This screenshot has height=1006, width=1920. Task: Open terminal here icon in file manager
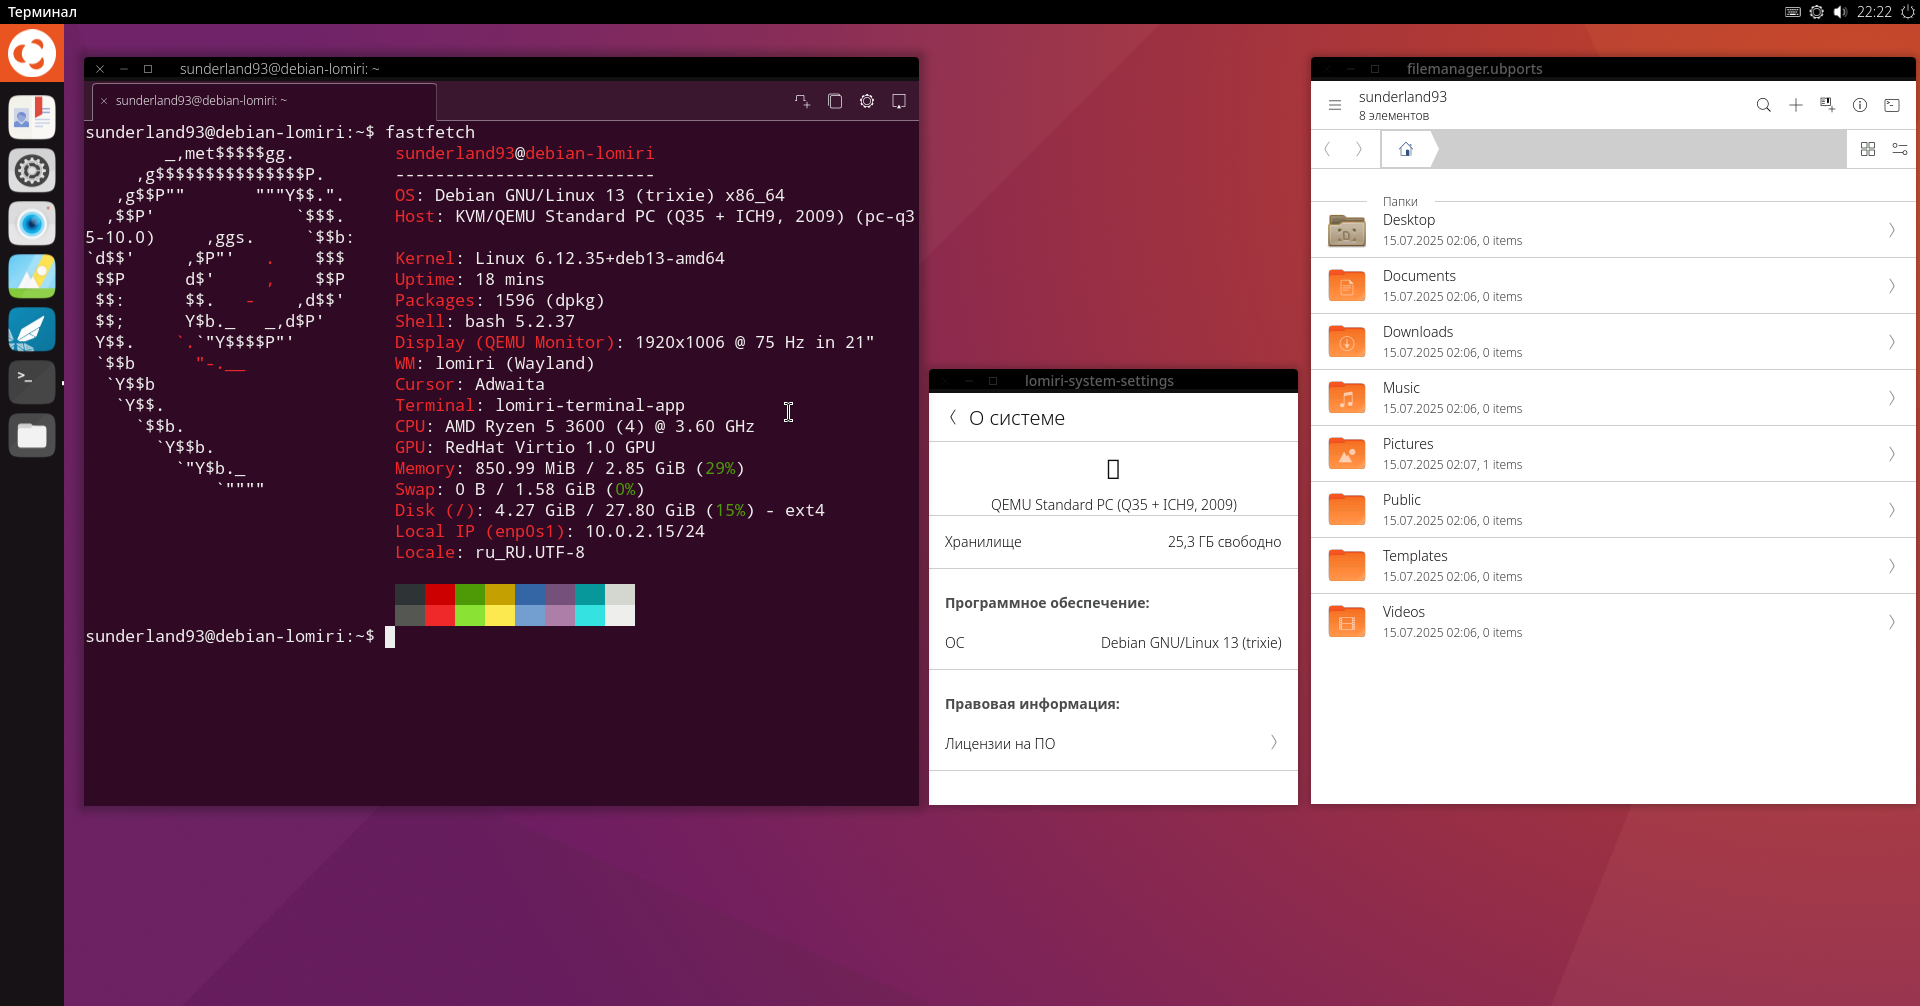coord(1891,105)
